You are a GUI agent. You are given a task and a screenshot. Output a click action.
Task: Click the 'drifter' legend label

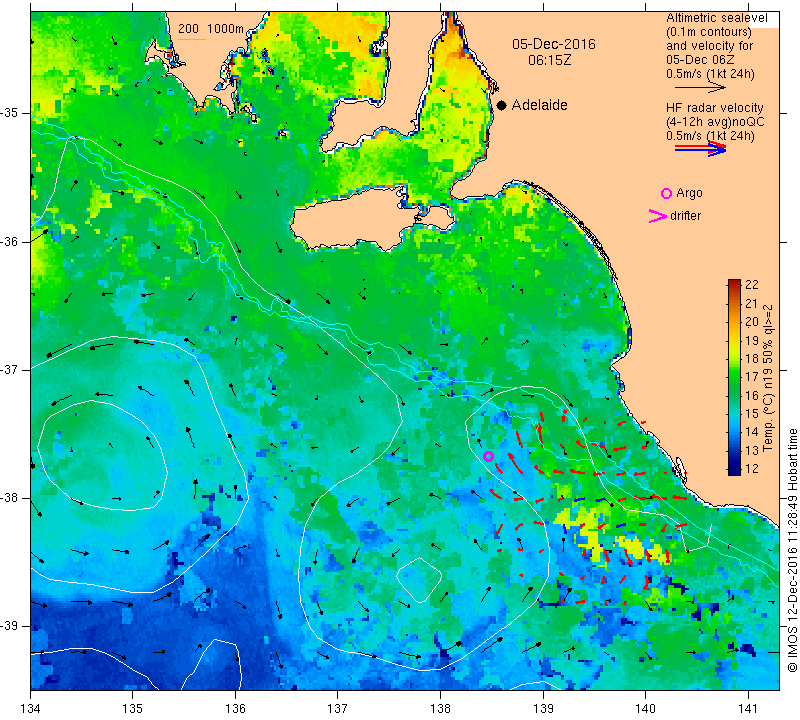[686, 216]
